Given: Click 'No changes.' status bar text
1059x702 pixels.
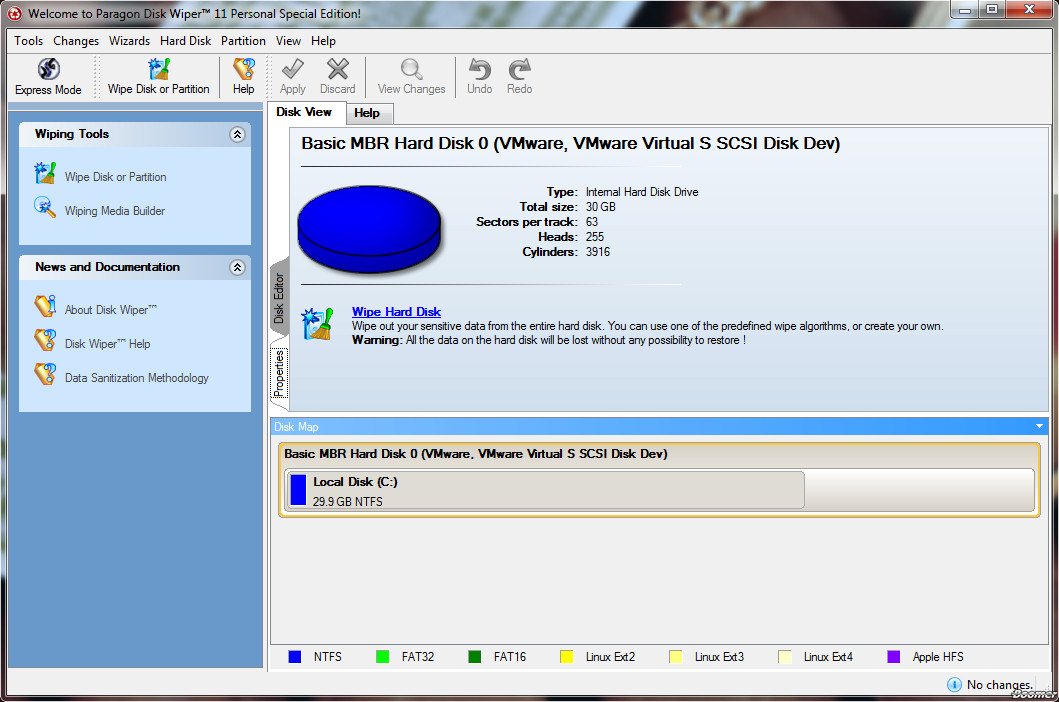Looking at the screenshot, I should 1000,684.
